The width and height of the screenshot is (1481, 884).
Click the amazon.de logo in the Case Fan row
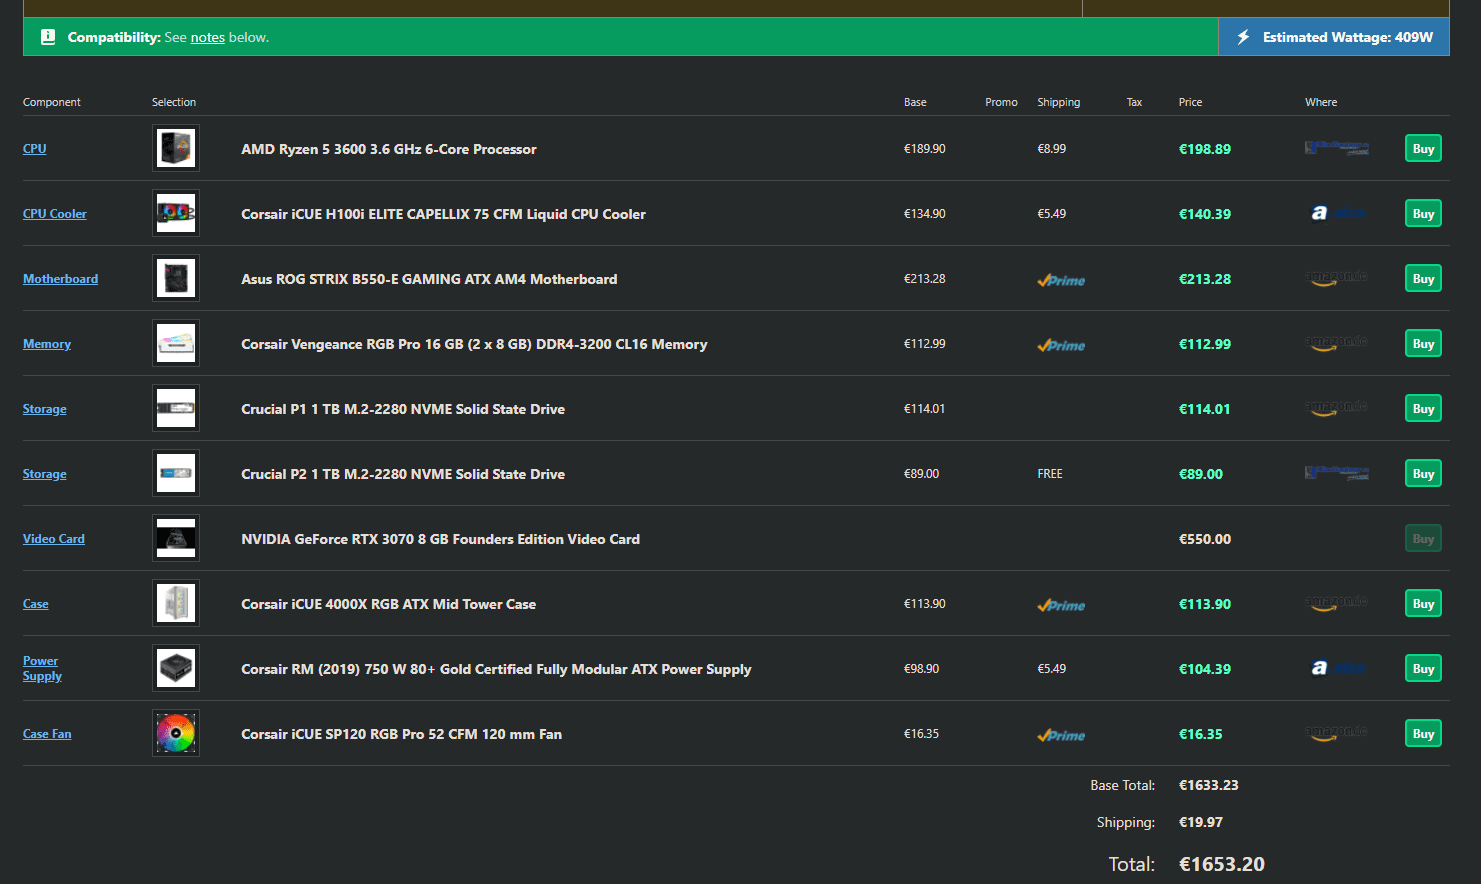tap(1336, 733)
